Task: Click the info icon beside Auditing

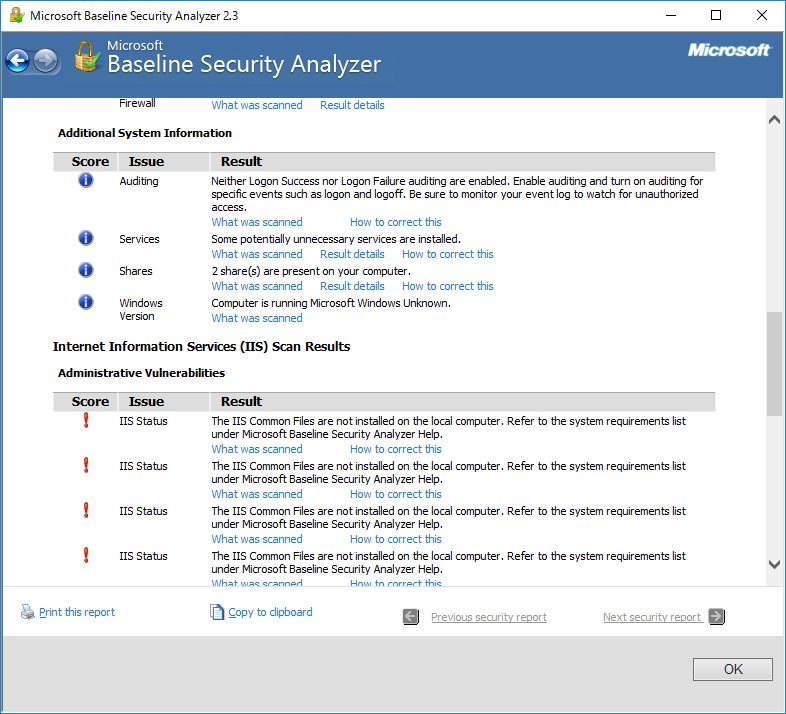Action: tap(86, 180)
